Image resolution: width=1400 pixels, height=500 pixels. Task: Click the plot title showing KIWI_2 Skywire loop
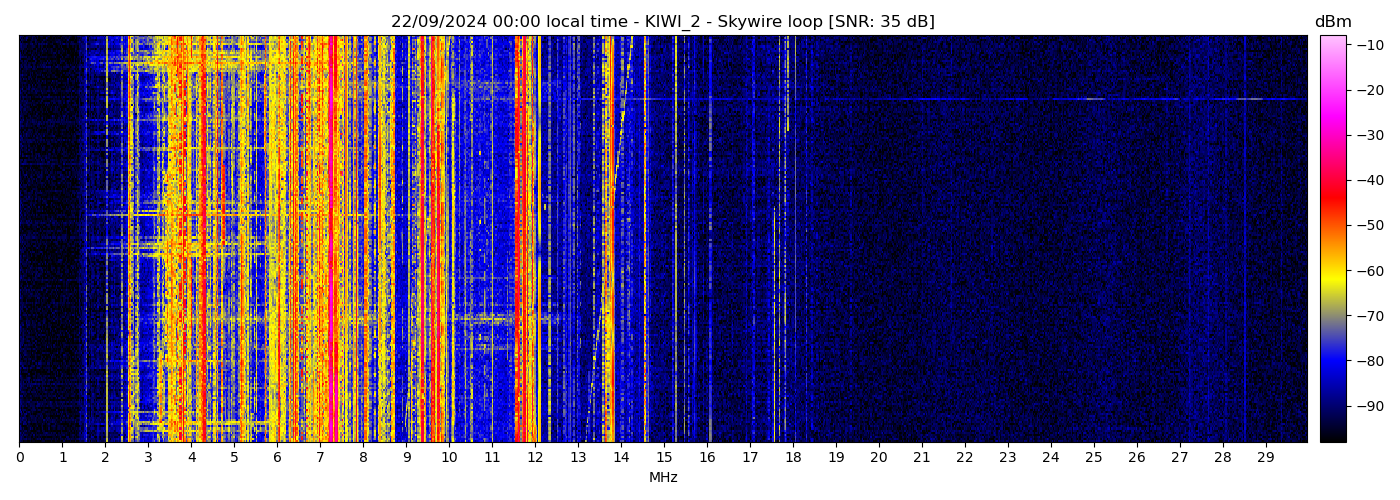pyautogui.click(x=662, y=22)
